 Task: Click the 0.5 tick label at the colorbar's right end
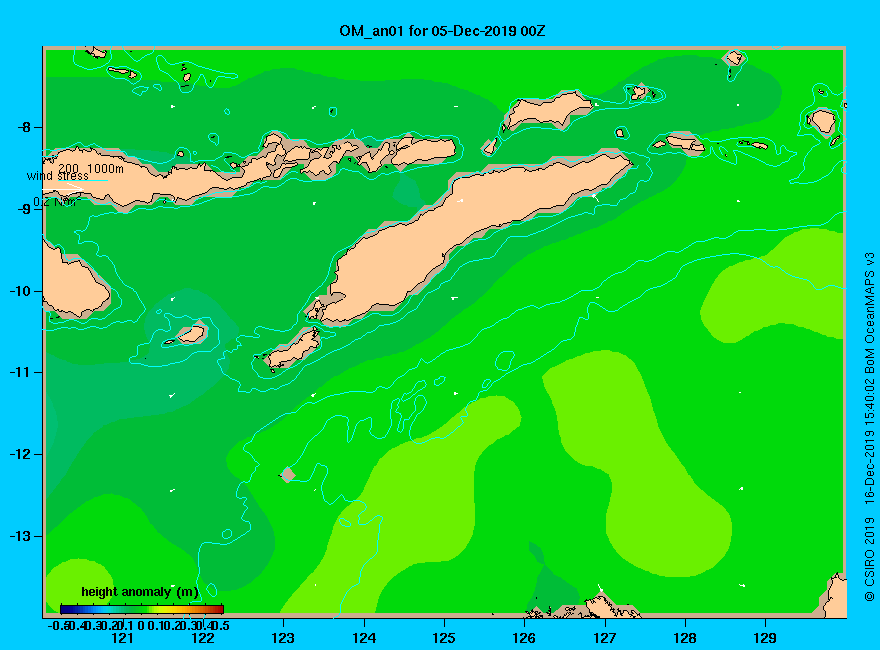point(222,625)
